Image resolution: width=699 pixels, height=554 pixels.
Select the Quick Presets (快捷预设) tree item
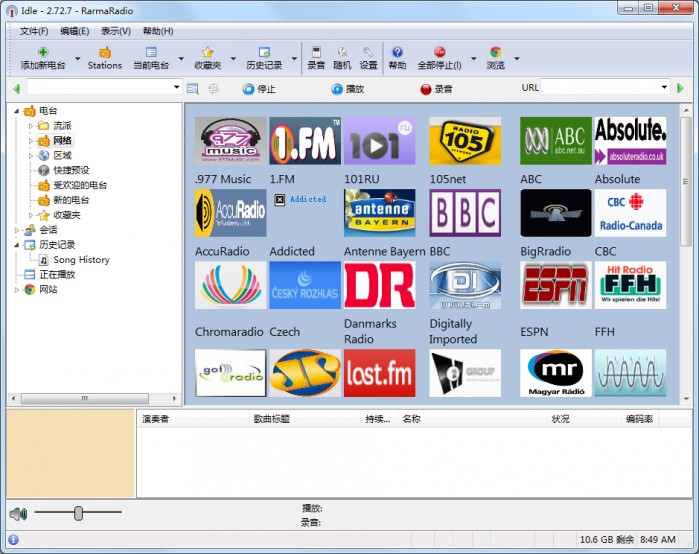pyautogui.click(x=71, y=170)
